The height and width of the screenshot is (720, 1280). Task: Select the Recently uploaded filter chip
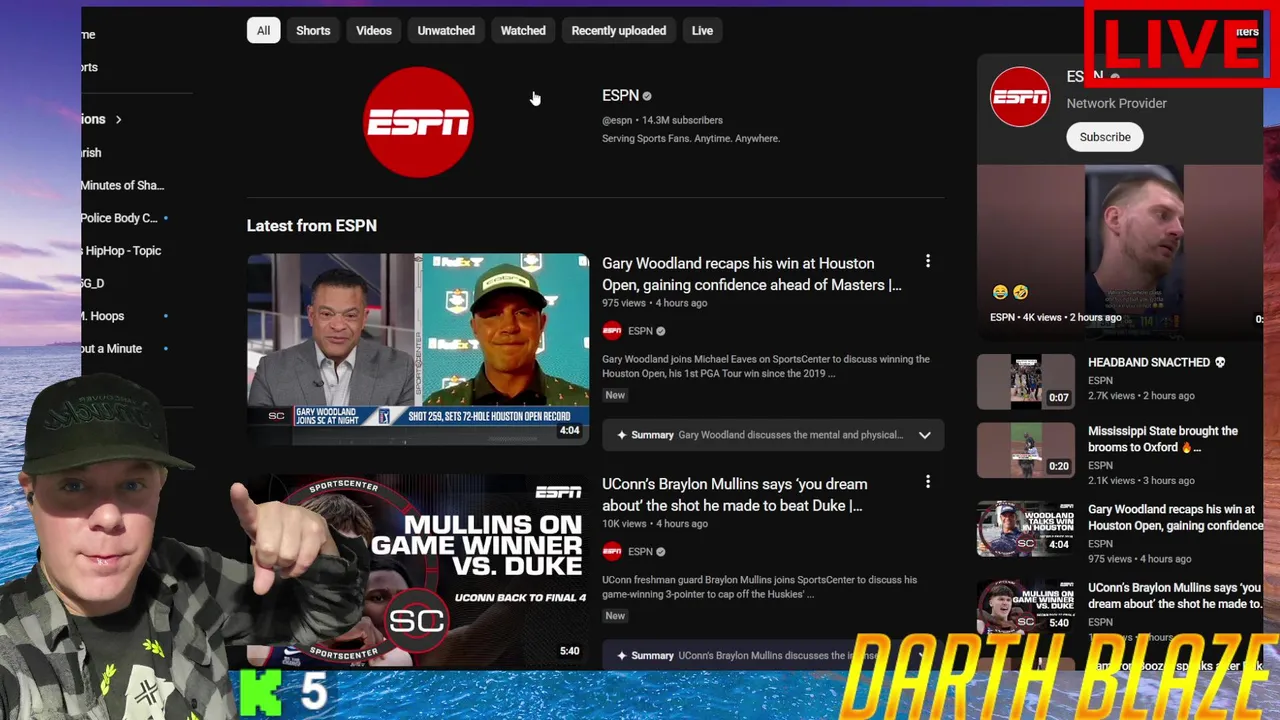pos(619,31)
